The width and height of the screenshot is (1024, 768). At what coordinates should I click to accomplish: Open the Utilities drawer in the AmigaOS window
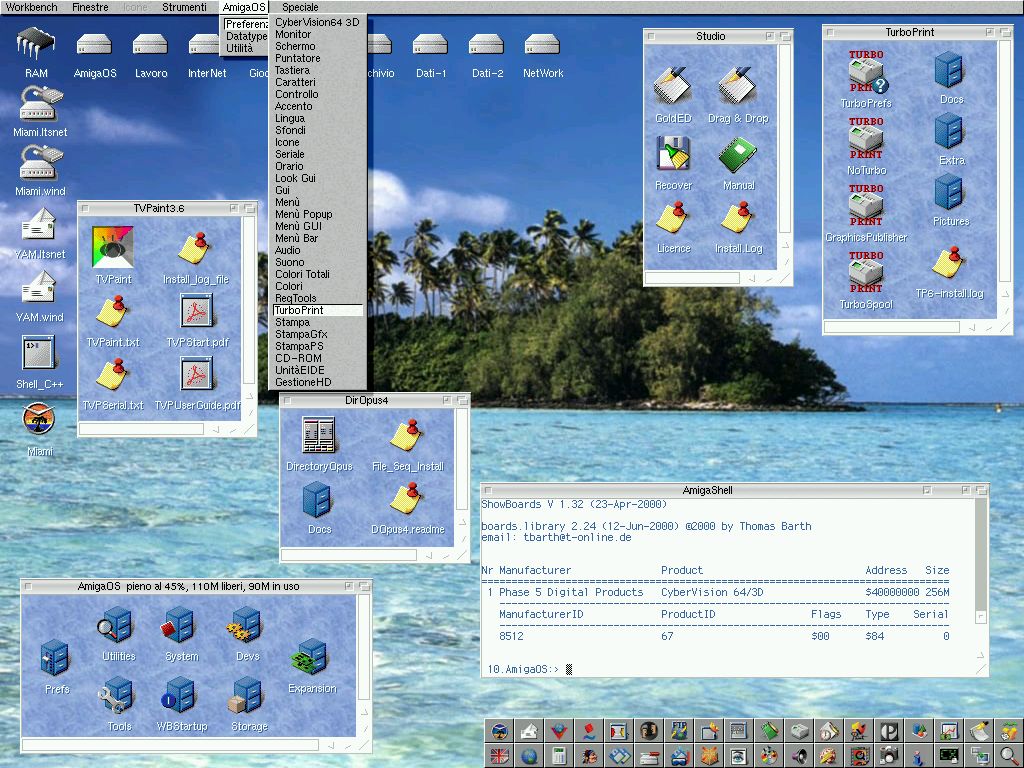coord(117,628)
